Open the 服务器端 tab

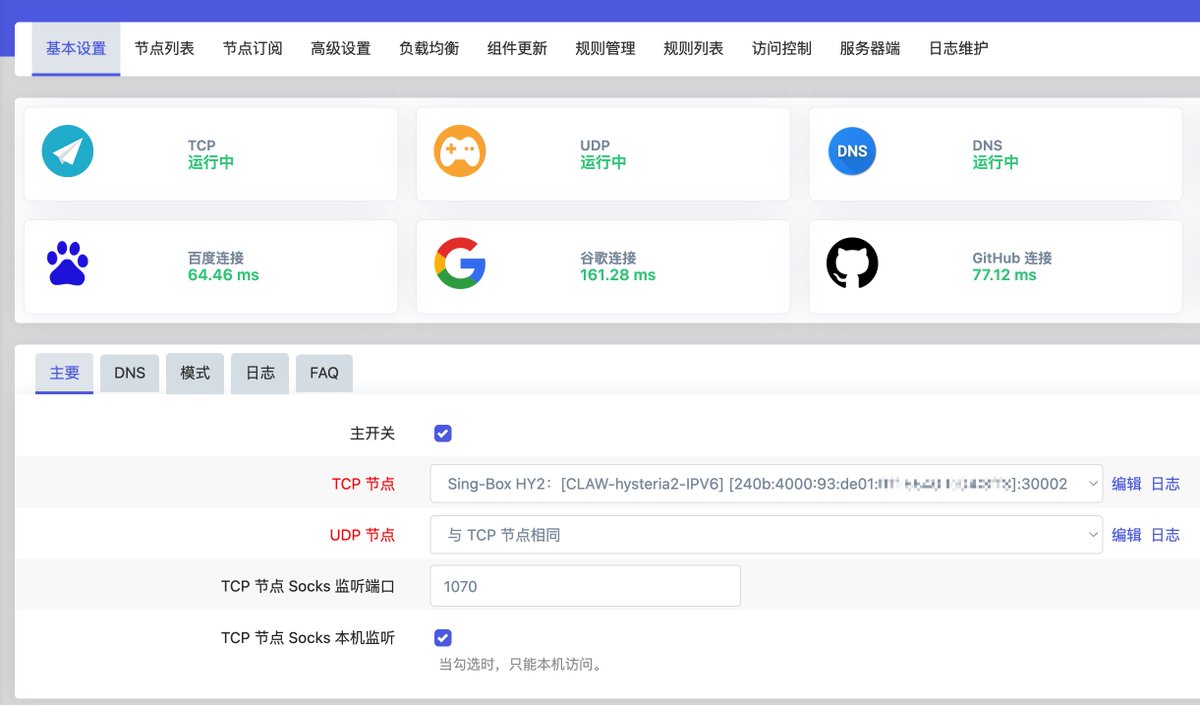870,48
